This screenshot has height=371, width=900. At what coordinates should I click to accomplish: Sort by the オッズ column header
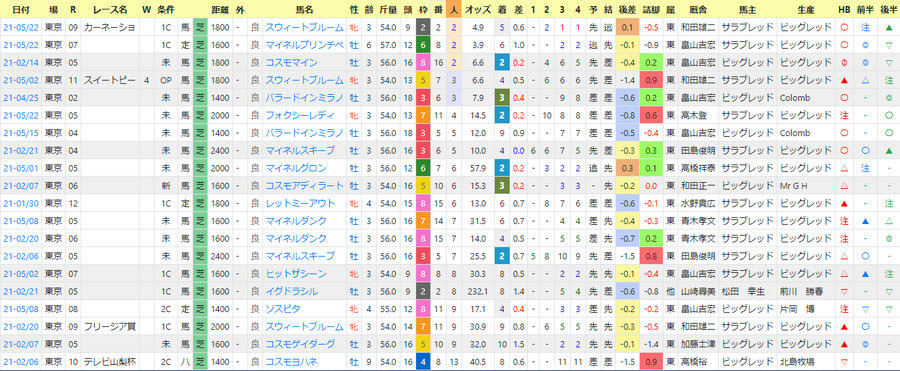pyautogui.click(x=478, y=10)
